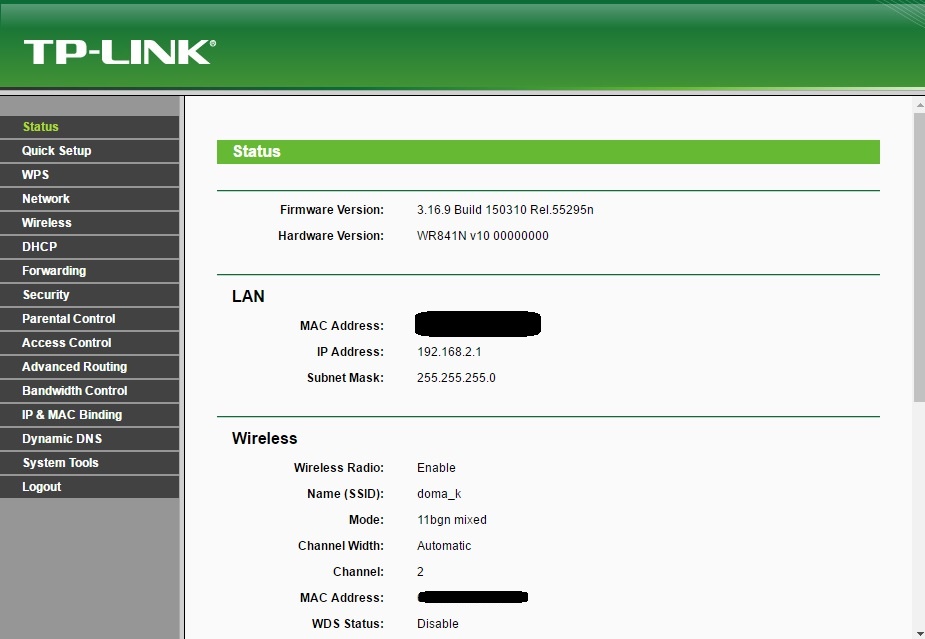Open the Status menu item
The width and height of the screenshot is (925, 639).
(89, 127)
